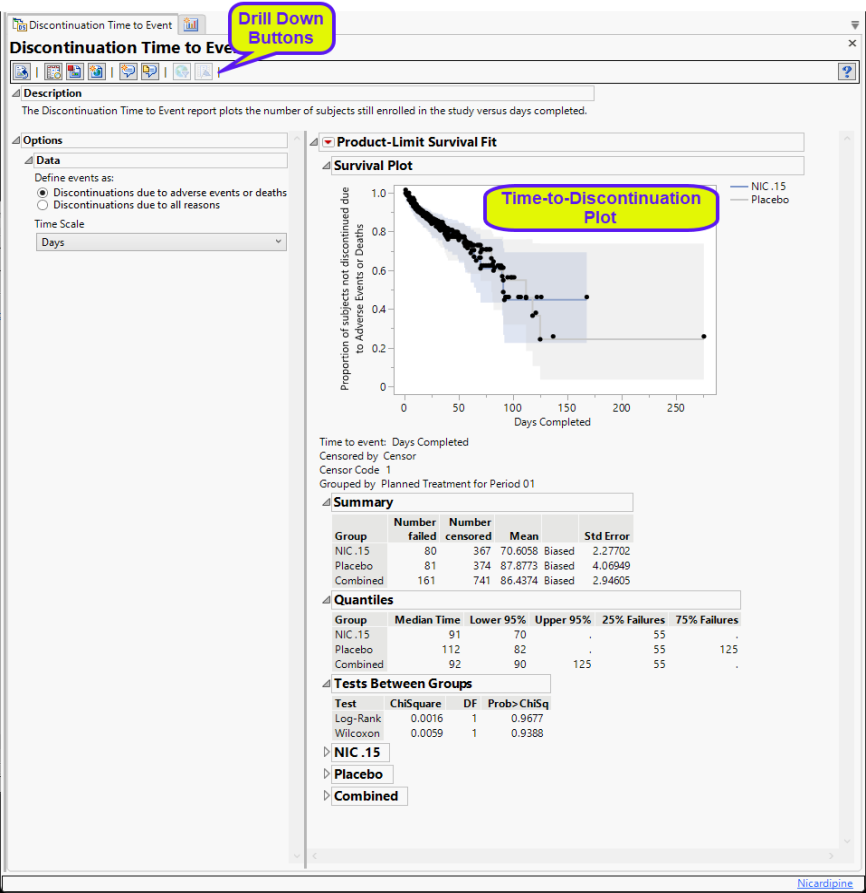Click the survival plot y-axis title

point(352,289)
